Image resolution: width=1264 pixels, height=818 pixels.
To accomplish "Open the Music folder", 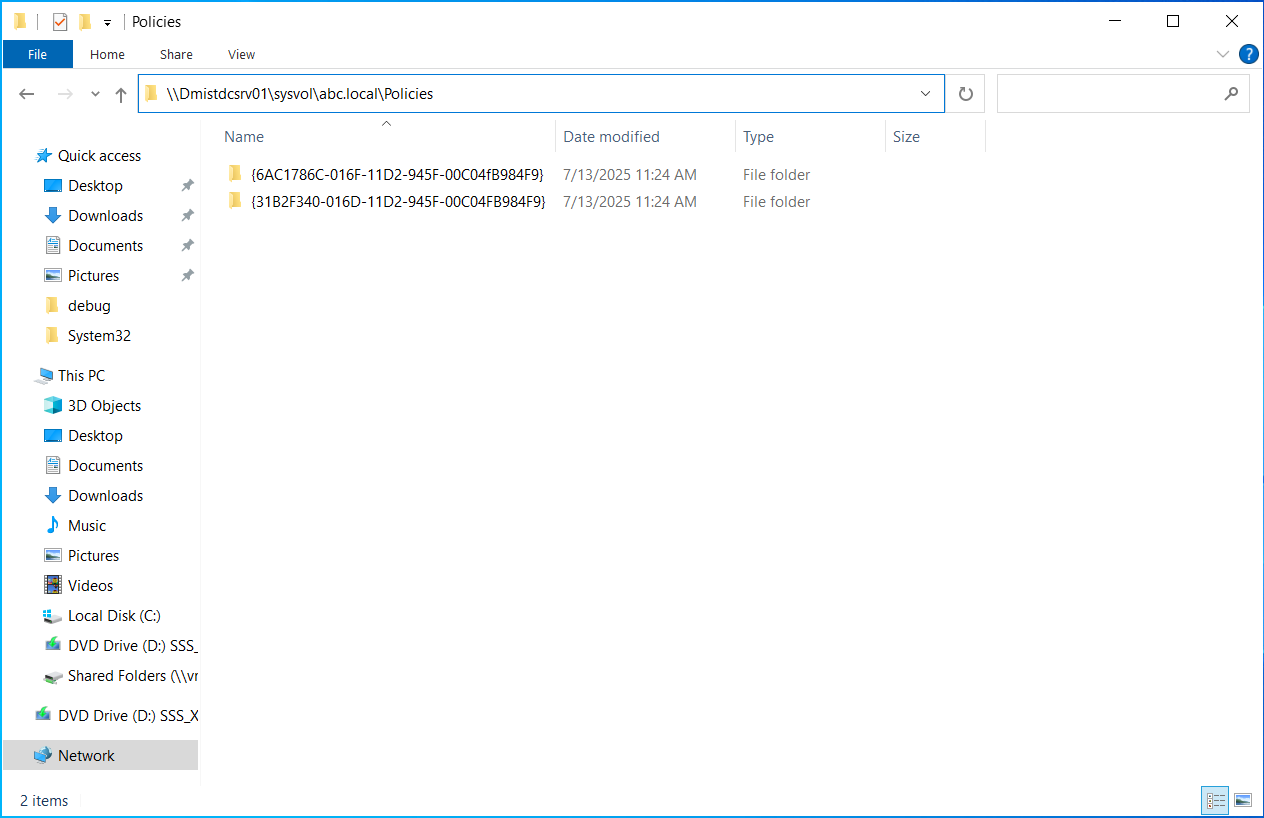I will tap(87, 526).
